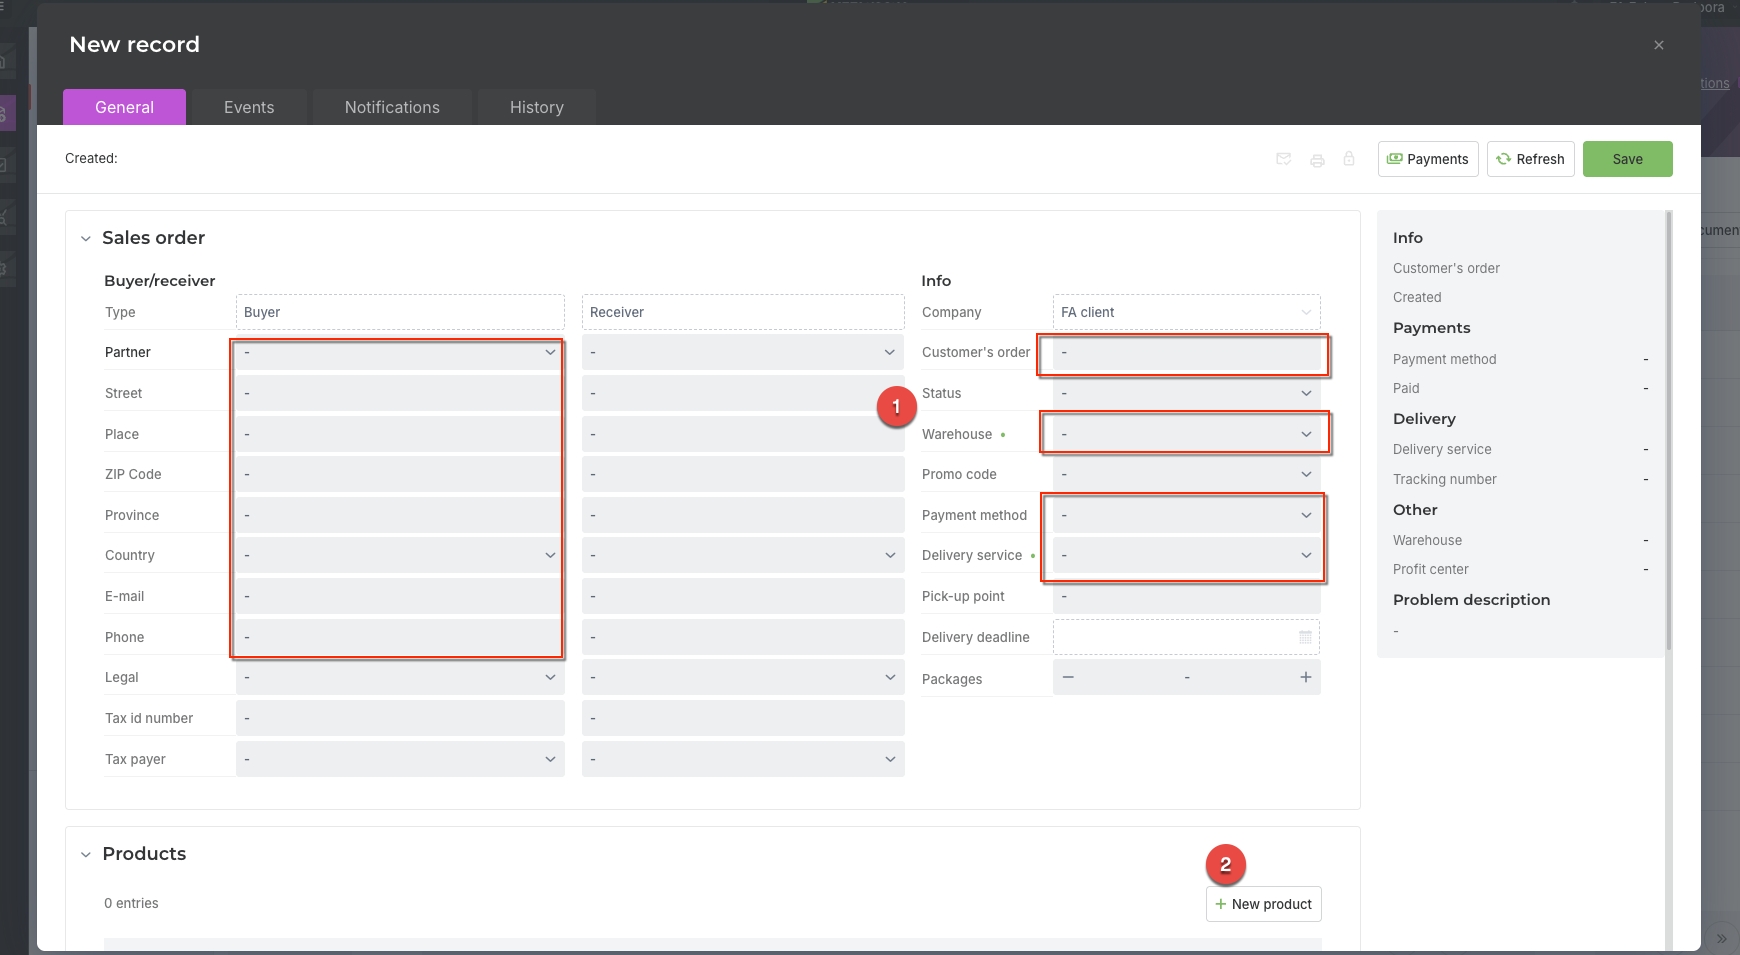
Task: Open the Buyer Partner dropdown
Action: pos(400,352)
